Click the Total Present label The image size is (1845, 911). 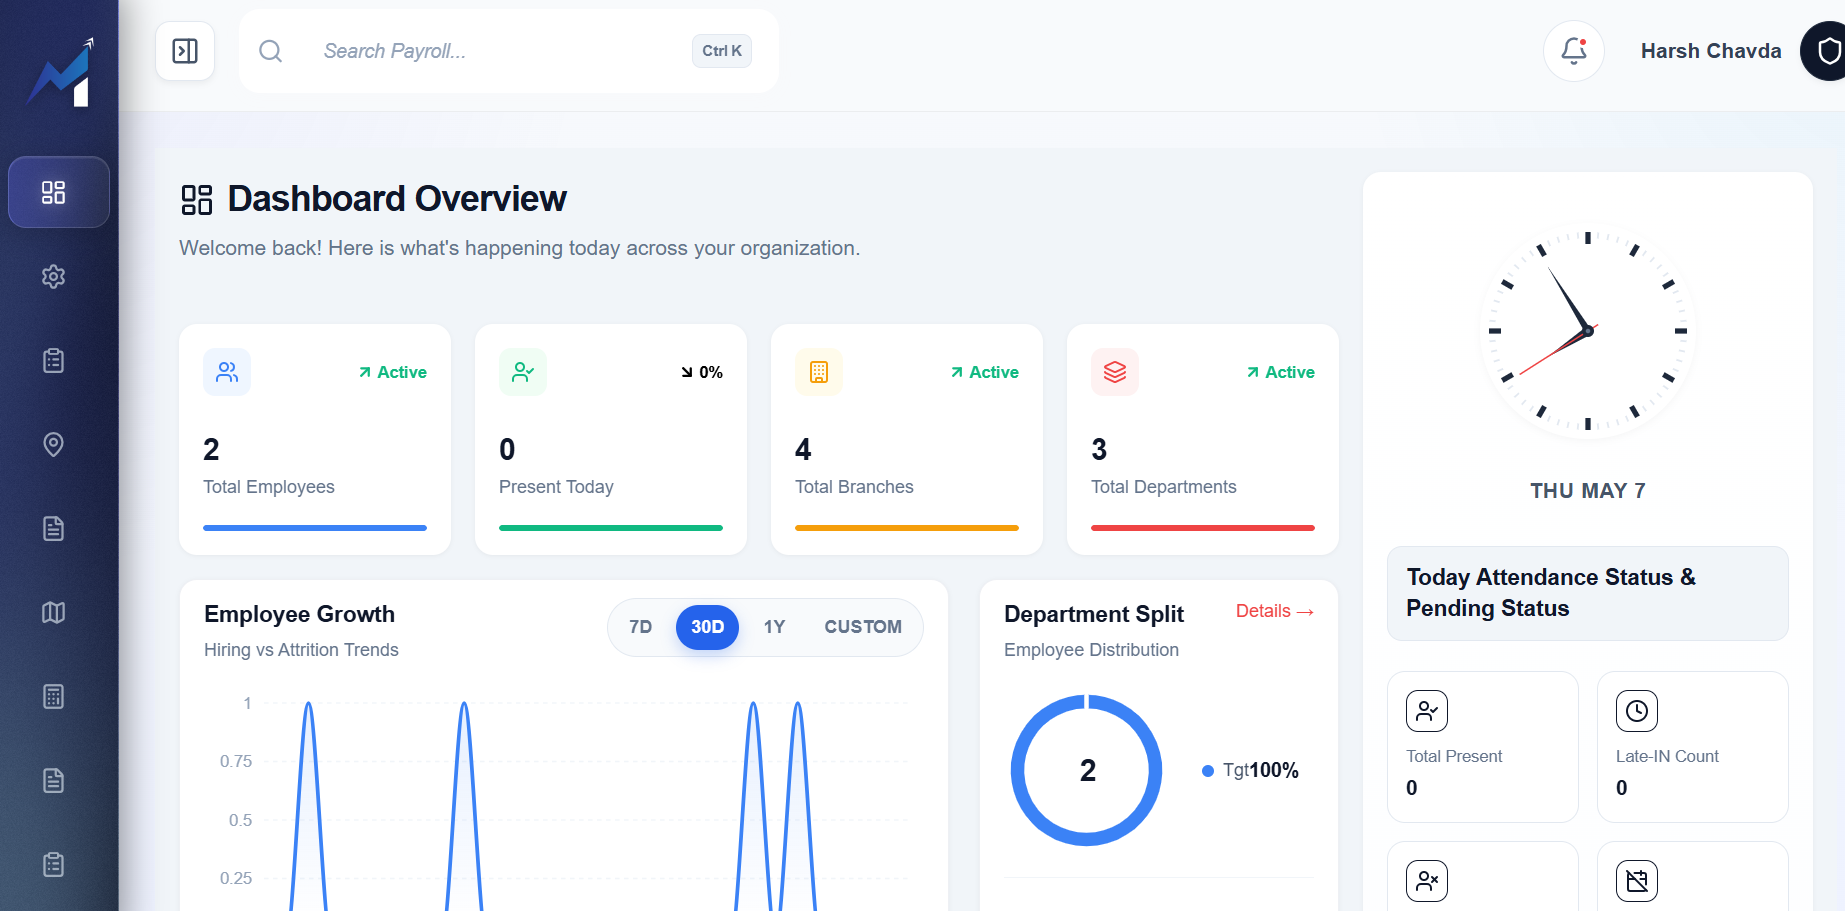click(1454, 756)
